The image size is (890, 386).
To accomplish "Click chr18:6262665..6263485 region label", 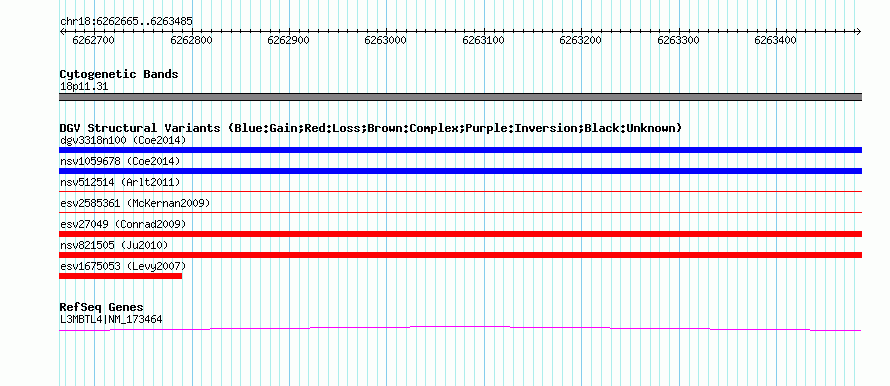I will [x=126, y=22].
